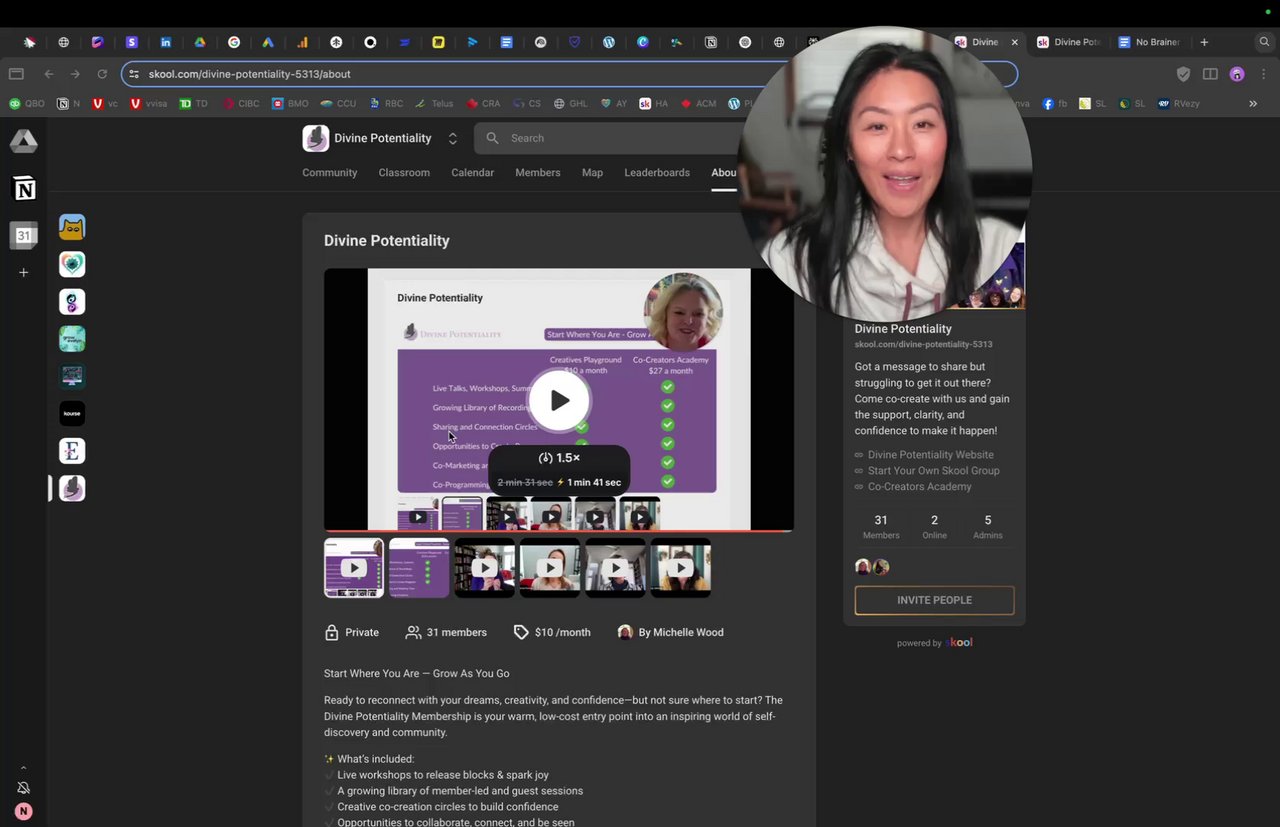1280x827 pixels.
Task: Open the Google pinned tab
Action: 234,42
